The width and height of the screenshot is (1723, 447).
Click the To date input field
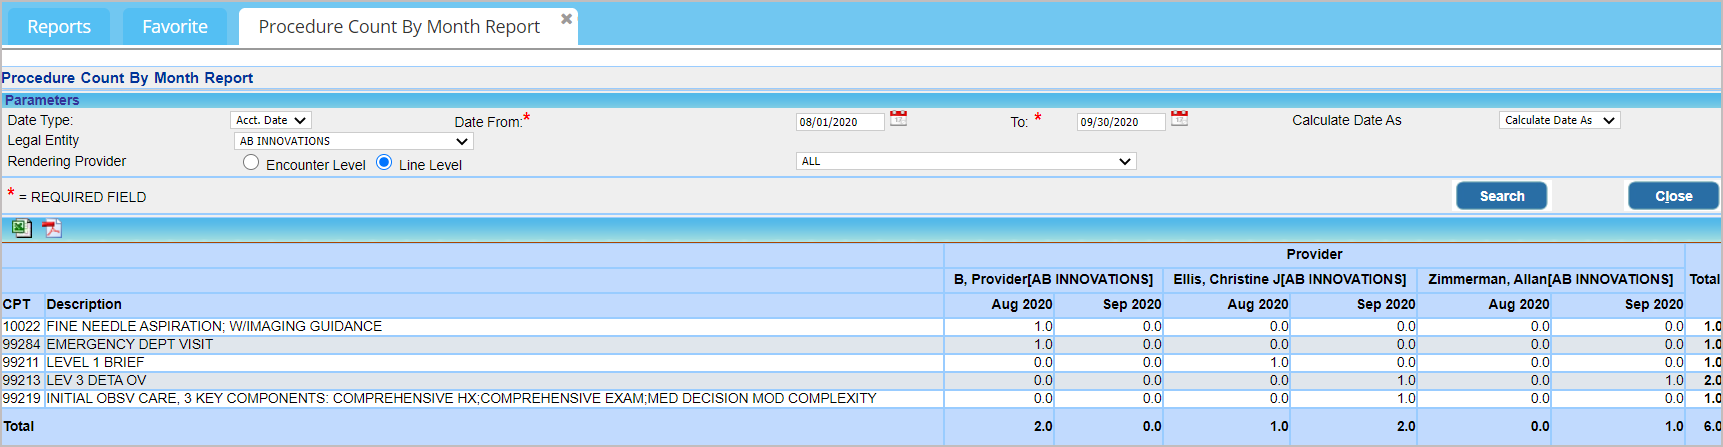[1120, 122]
